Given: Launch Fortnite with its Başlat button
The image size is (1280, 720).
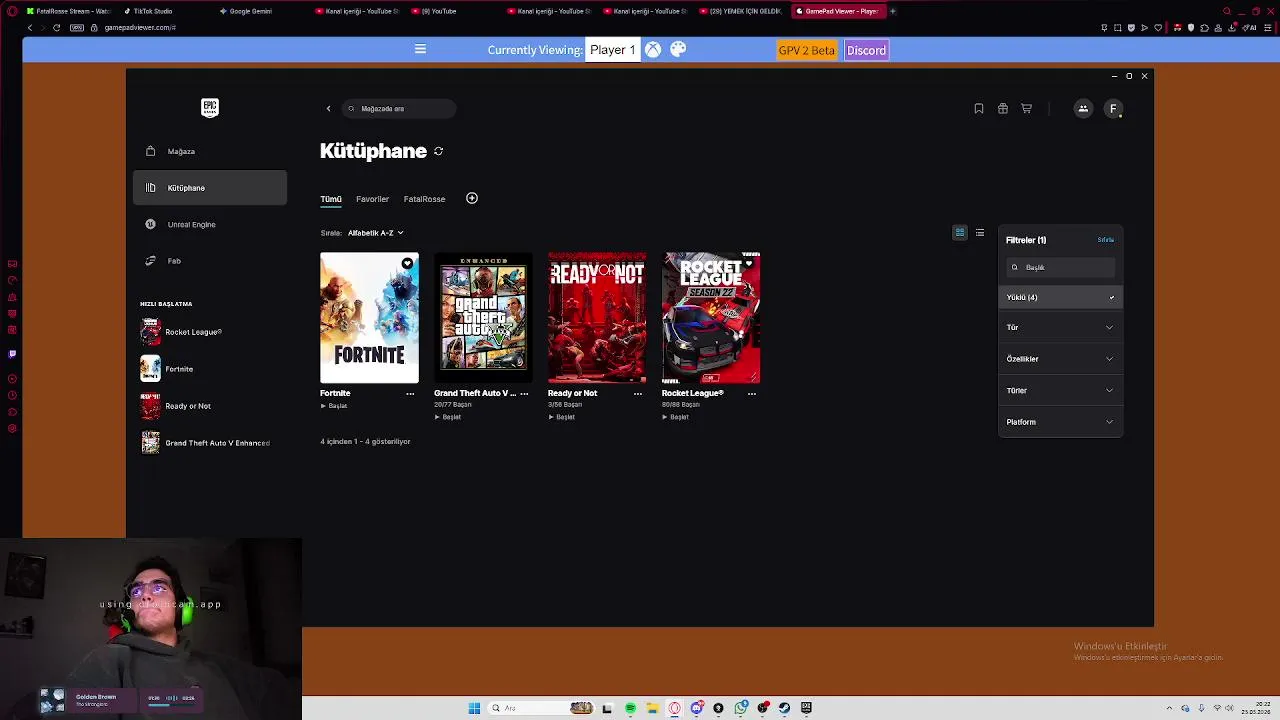Looking at the screenshot, I should (x=334, y=406).
